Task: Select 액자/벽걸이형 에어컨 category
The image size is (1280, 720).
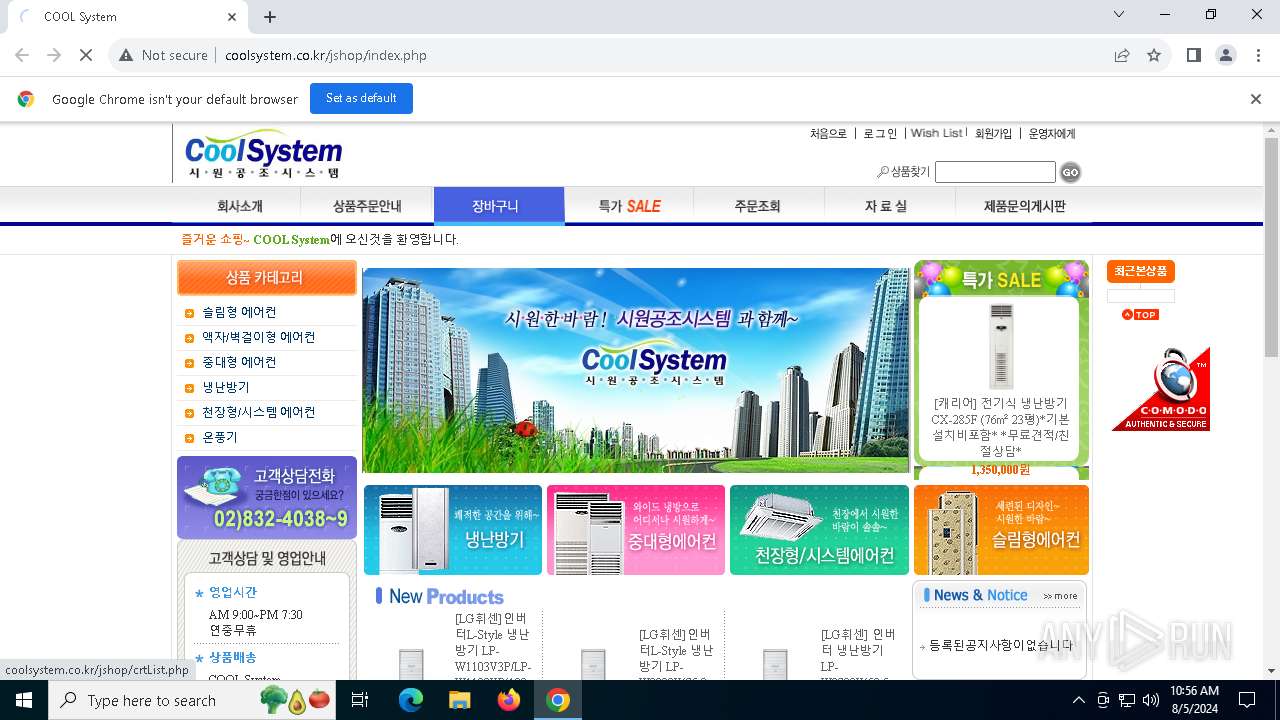Action: pos(258,337)
